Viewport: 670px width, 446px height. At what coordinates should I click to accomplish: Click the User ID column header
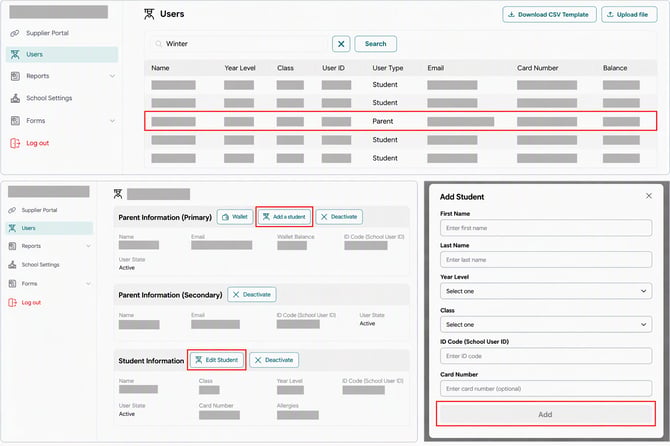(333, 68)
